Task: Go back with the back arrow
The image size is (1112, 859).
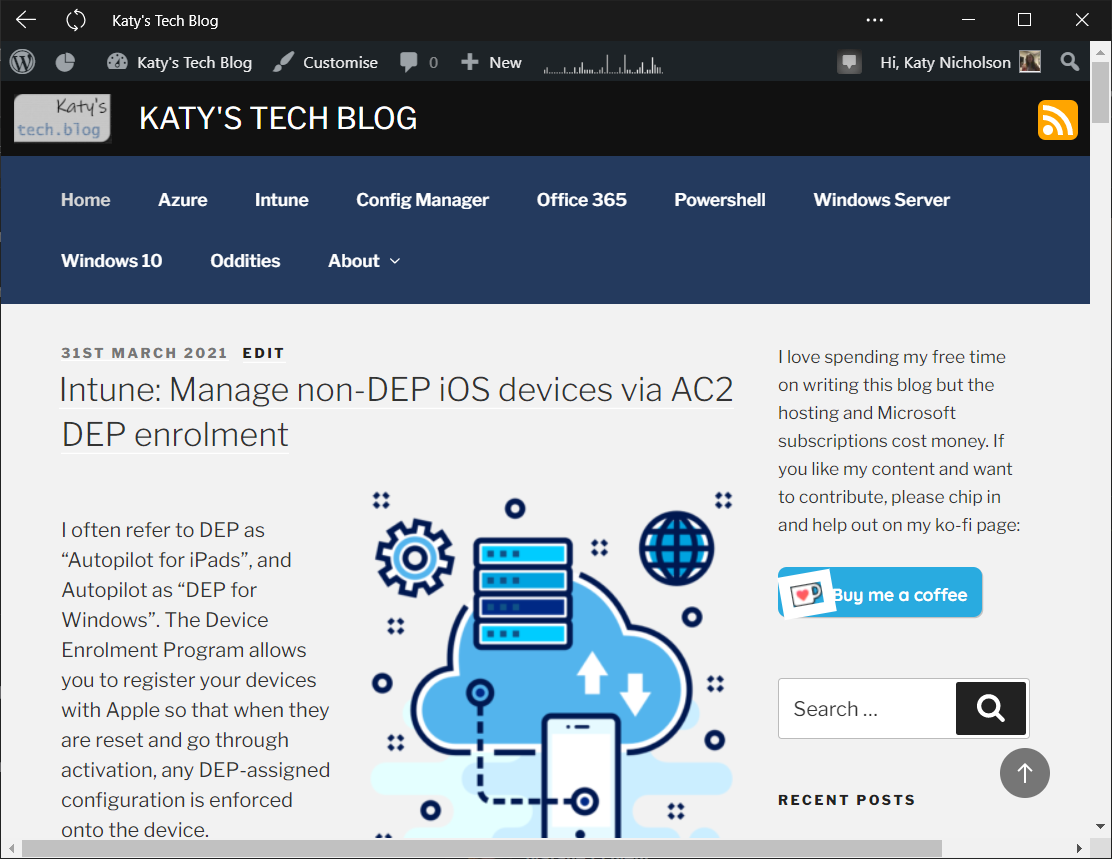Action: coord(26,20)
